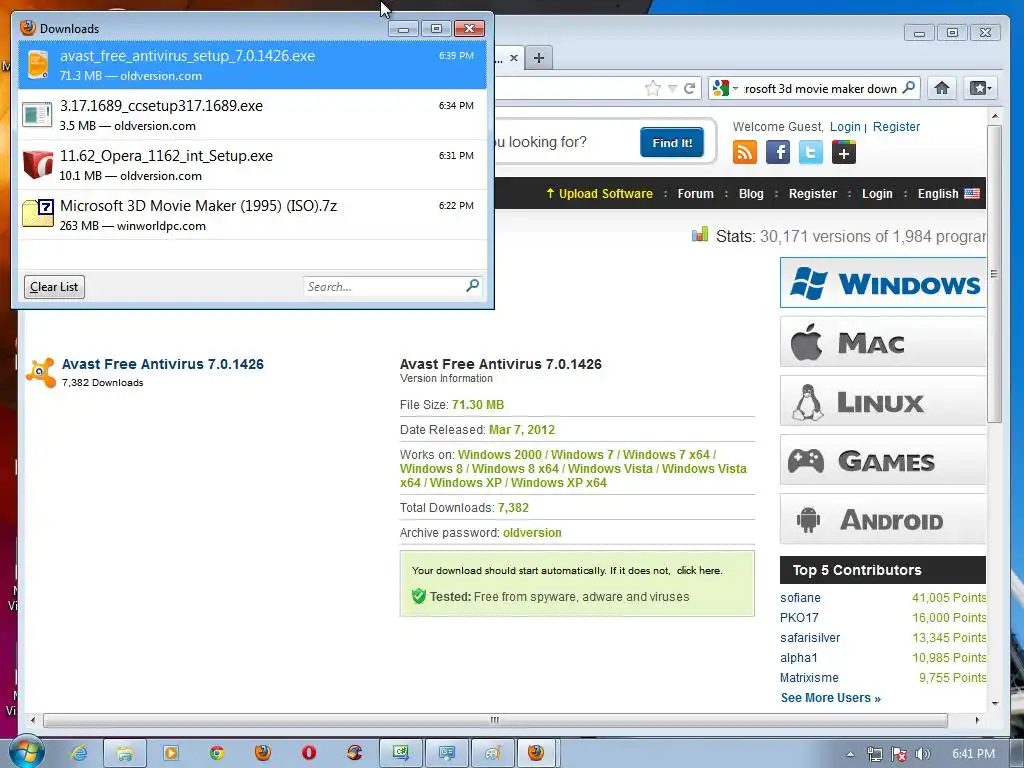
Task: Click the search magnifier in the browser search box
Action: [908, 88]
